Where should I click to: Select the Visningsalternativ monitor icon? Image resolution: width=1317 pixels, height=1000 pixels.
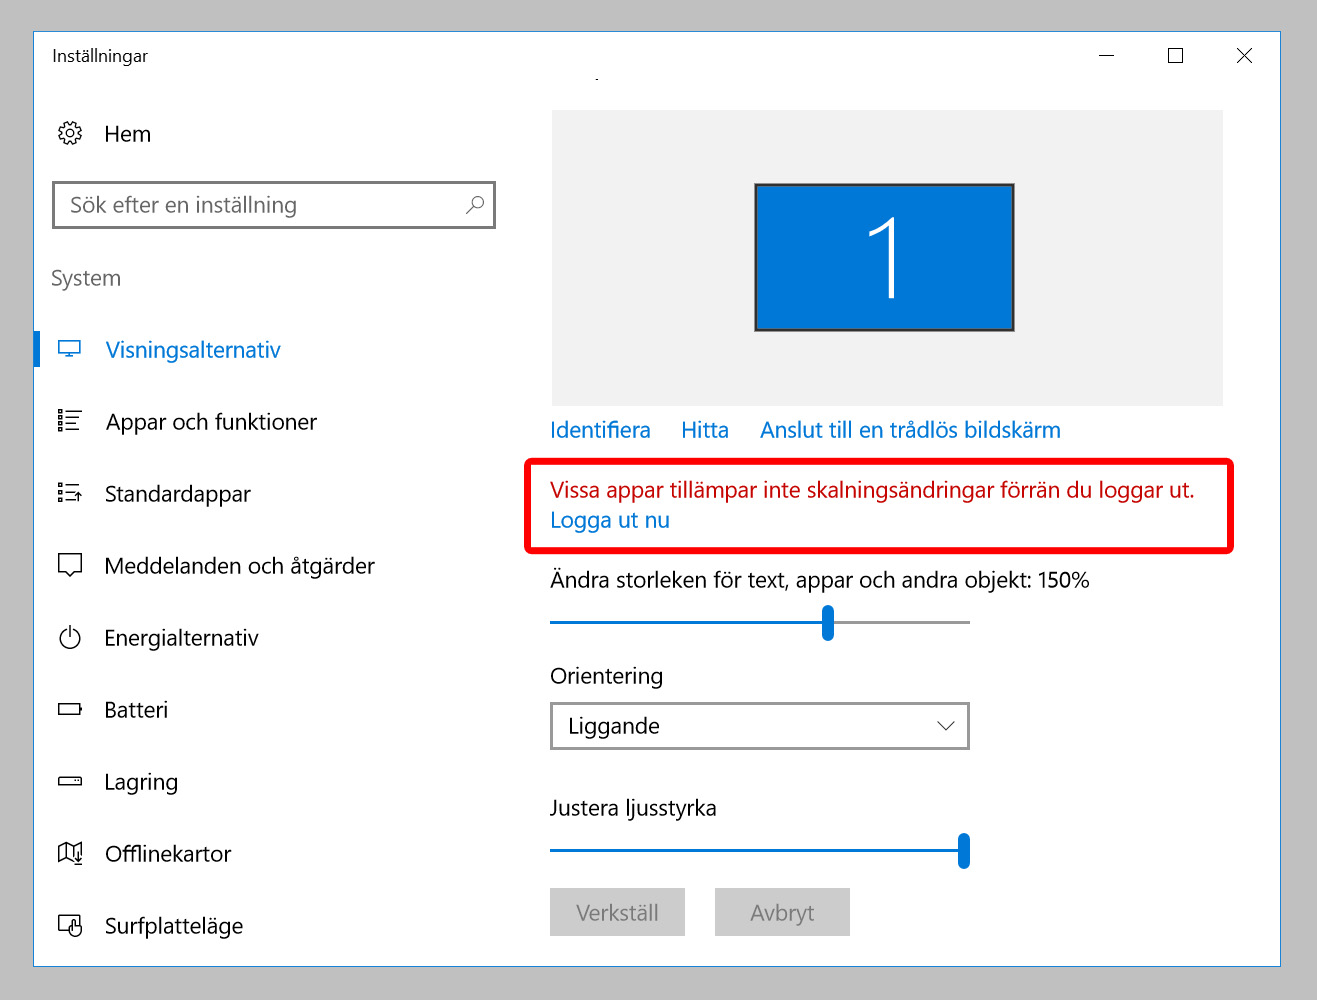click(x=69, y=349)
